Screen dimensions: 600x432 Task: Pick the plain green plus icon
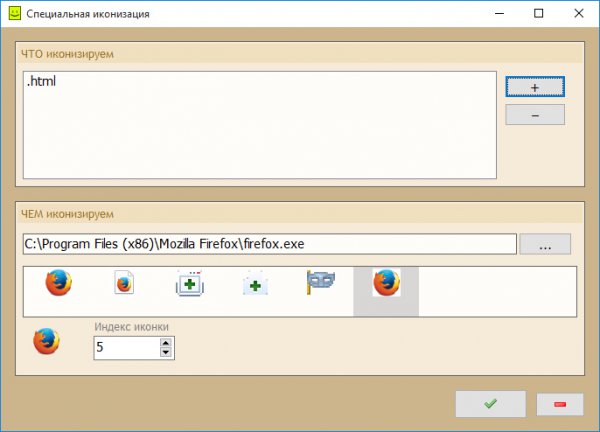[255, 284]
